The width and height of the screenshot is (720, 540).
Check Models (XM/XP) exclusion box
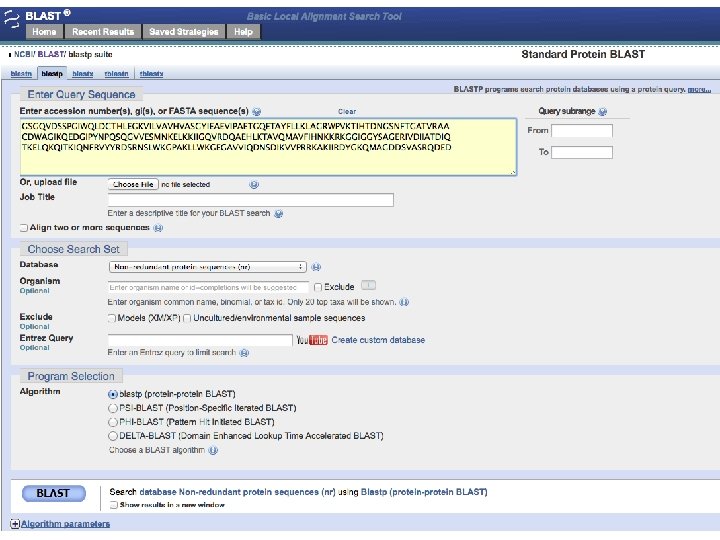click(x=112, y=318)
